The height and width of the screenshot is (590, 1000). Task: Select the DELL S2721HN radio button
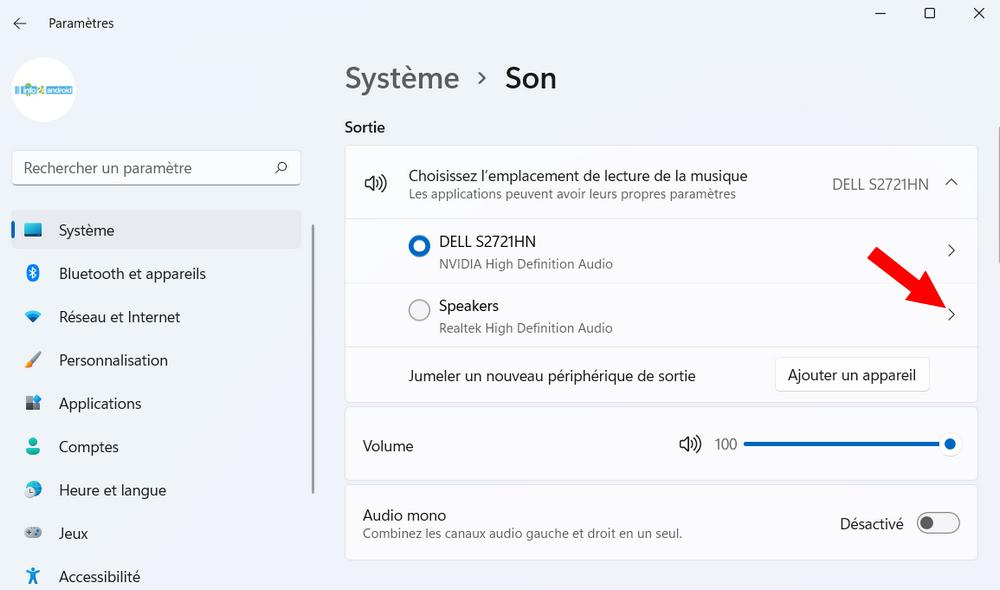(419, 245)
